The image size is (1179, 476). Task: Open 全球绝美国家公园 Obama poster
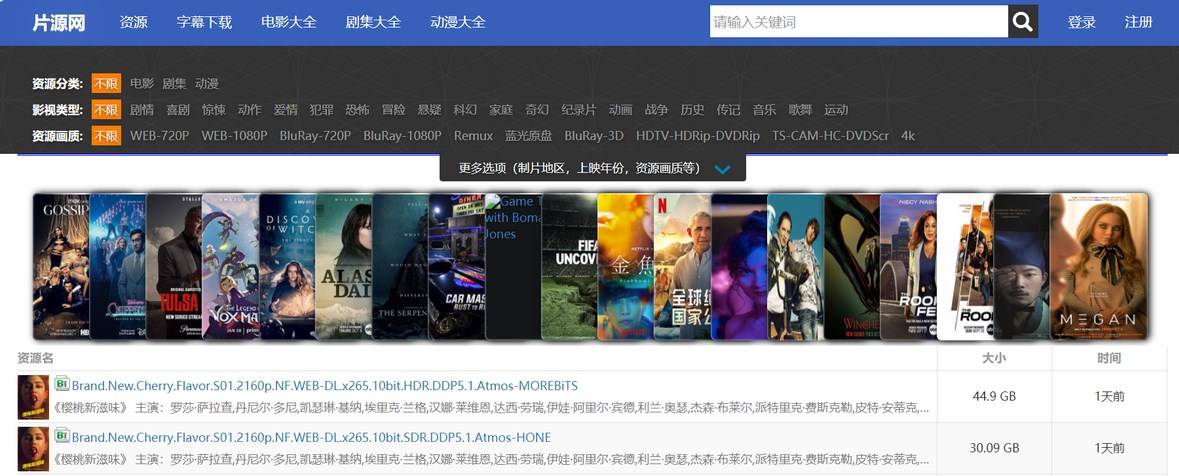[683, 266]
